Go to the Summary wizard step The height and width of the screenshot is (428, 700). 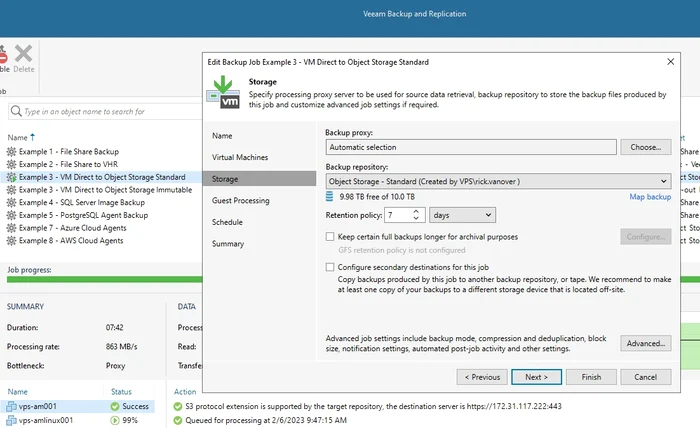click(228, 244)
